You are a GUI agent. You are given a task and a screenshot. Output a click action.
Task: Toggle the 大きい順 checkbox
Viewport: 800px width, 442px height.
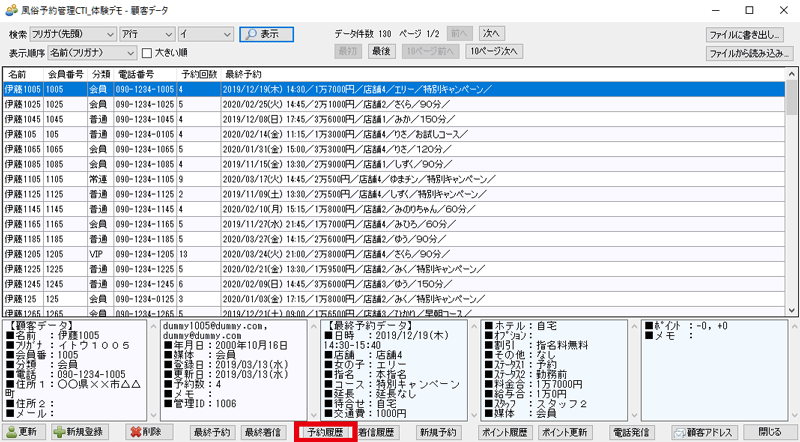pos(147,53)
